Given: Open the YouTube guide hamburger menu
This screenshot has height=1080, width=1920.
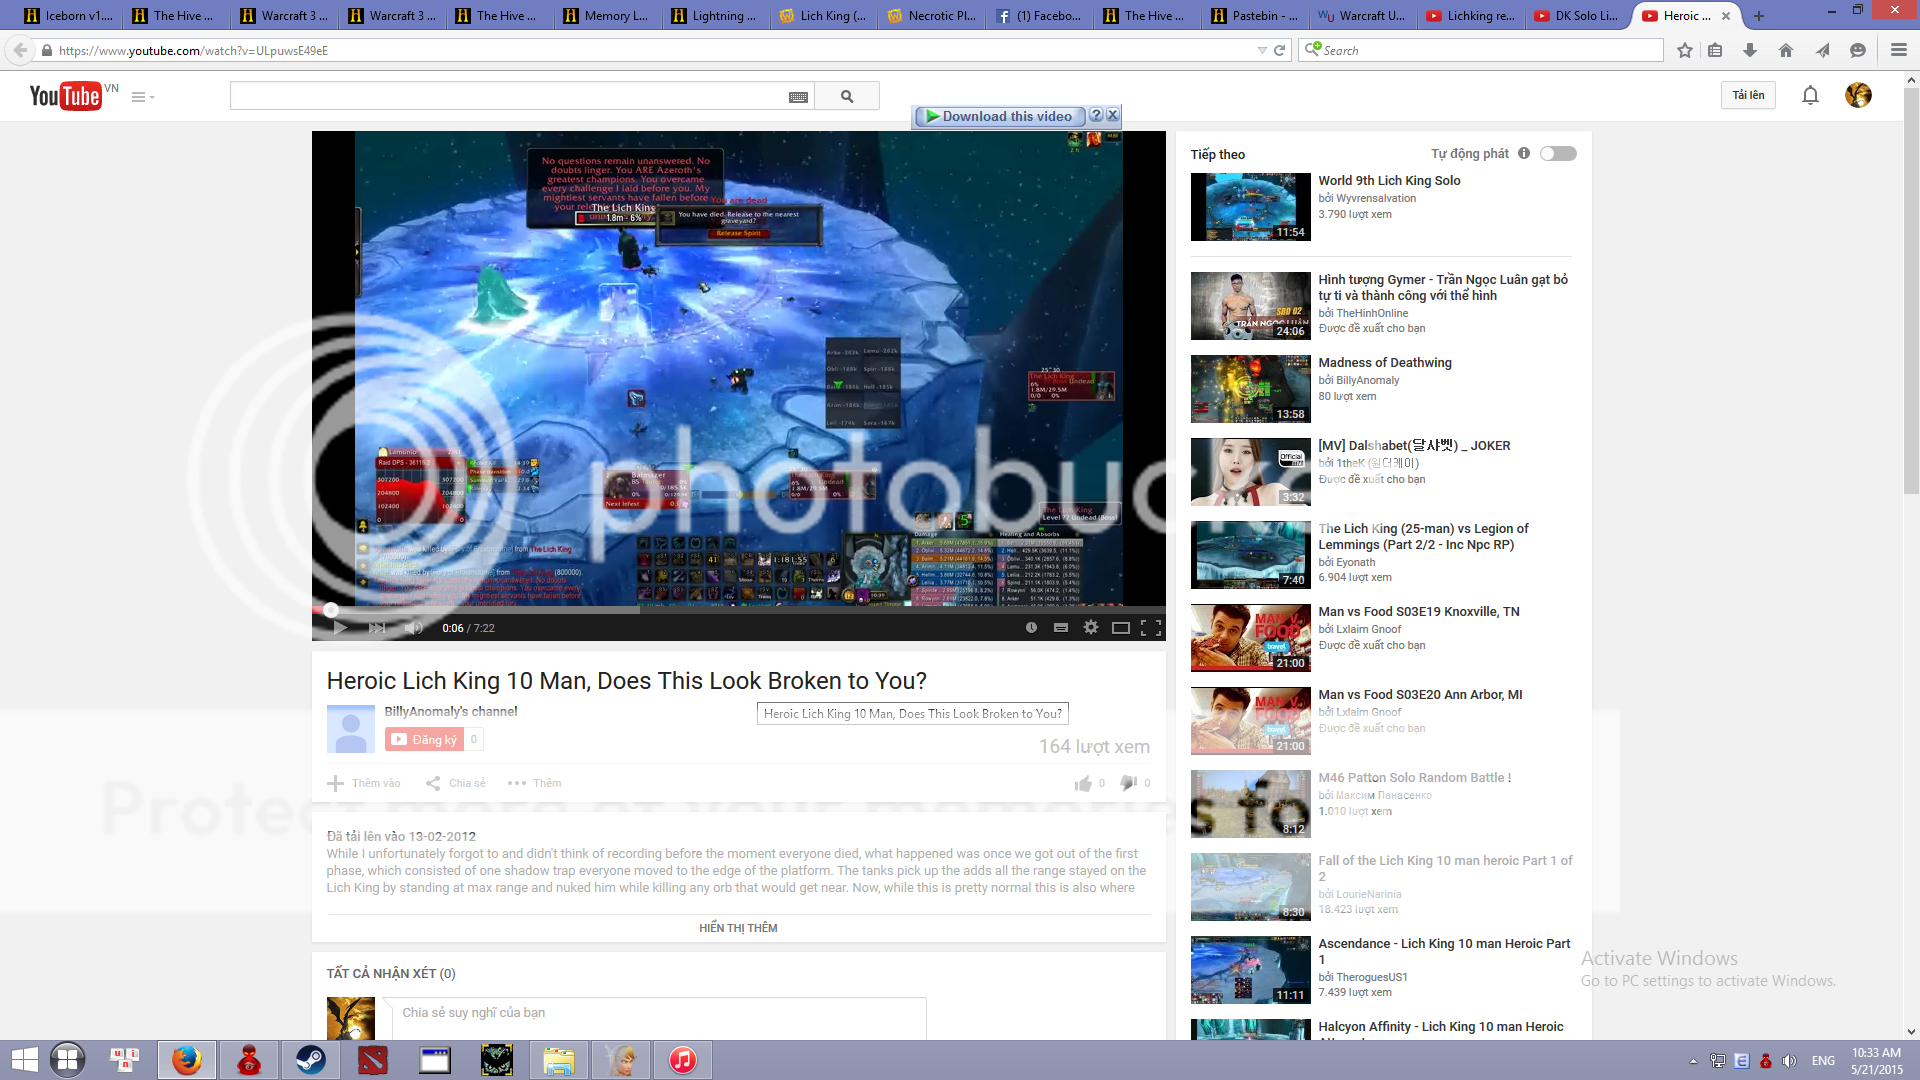Looking at the screenshot, I should pos(143,97).
